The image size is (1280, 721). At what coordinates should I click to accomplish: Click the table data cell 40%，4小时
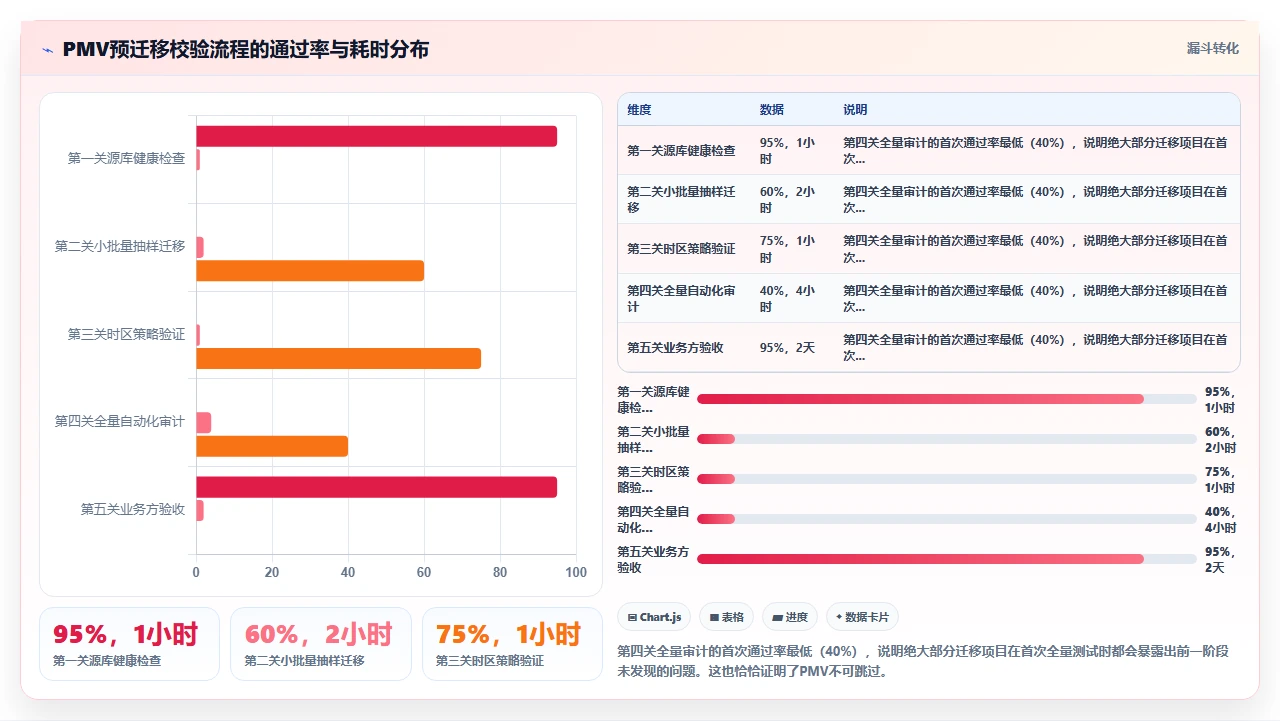(792, 298)
